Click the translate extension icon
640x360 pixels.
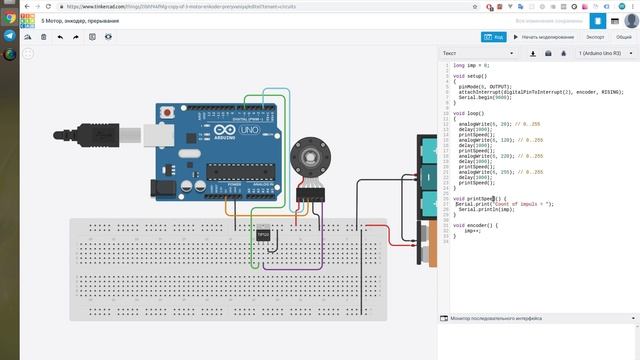(520, 7)
